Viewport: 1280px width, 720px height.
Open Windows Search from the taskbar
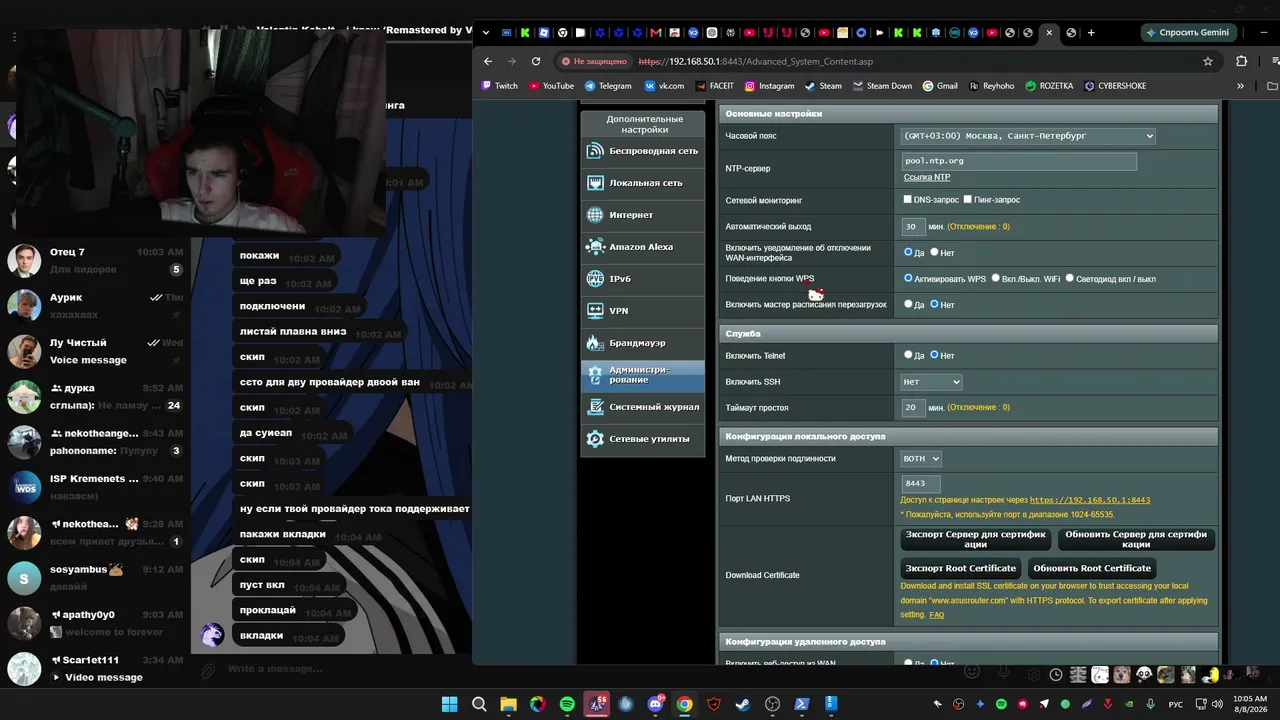[x=479, y=704]
